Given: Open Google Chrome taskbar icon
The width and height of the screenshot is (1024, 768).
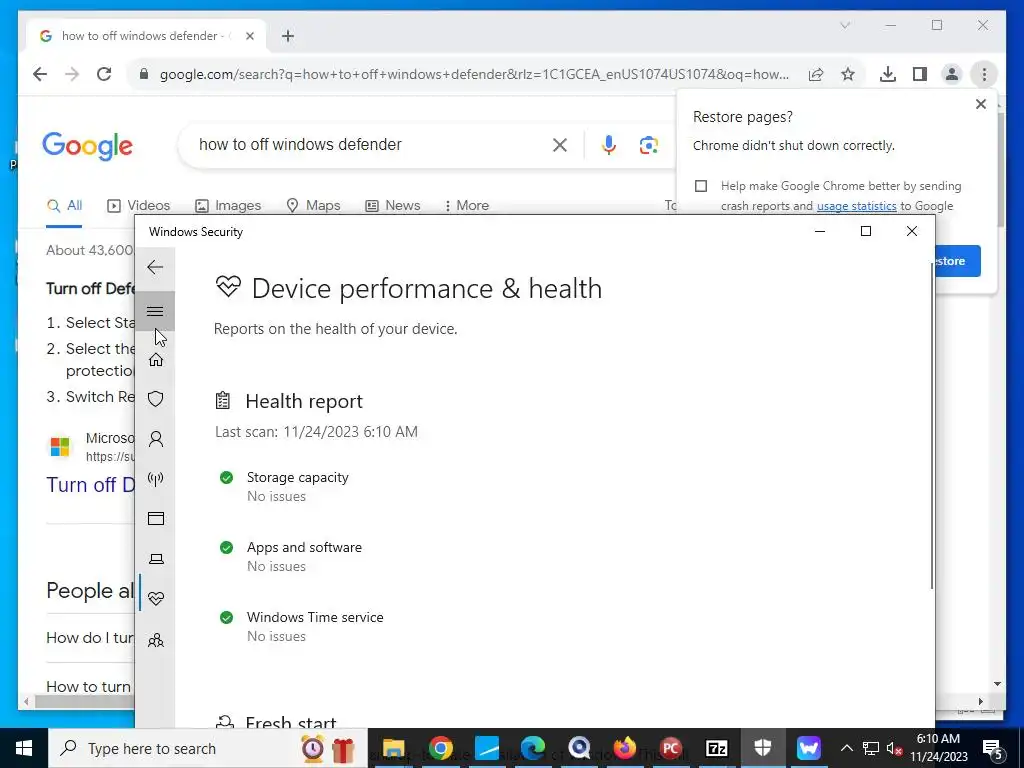Looking at the screenshot, I should click(x=441, y=748).
